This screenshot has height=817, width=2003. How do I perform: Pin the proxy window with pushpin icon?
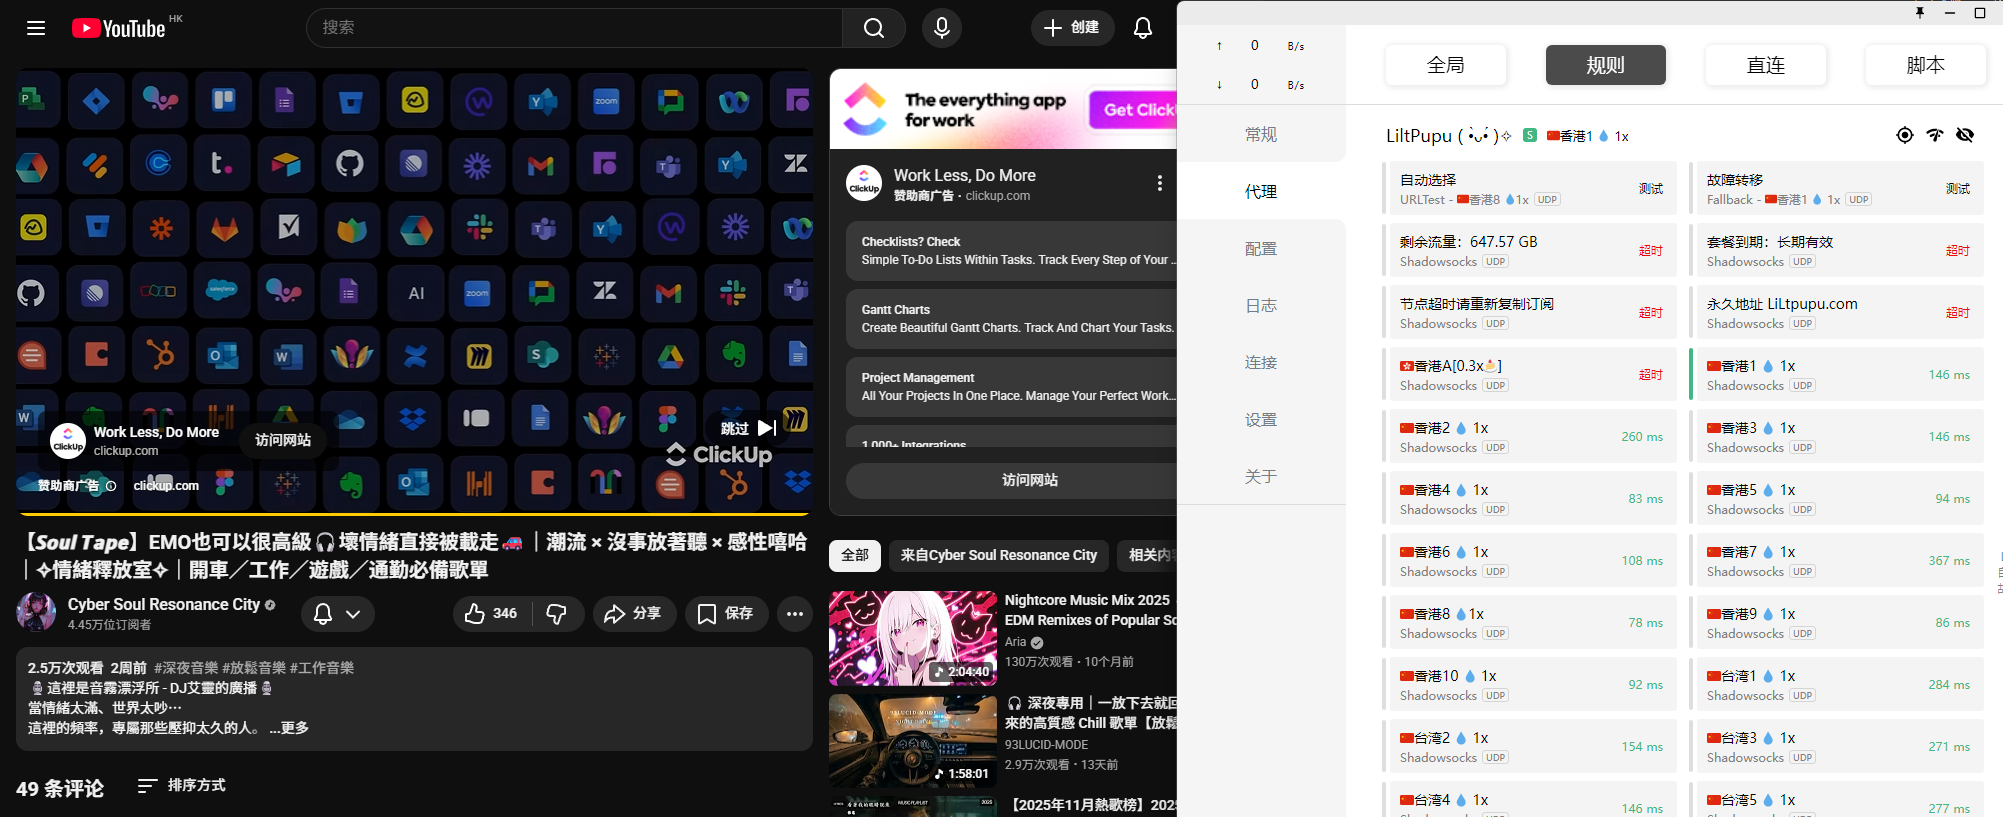(1919, 13)
